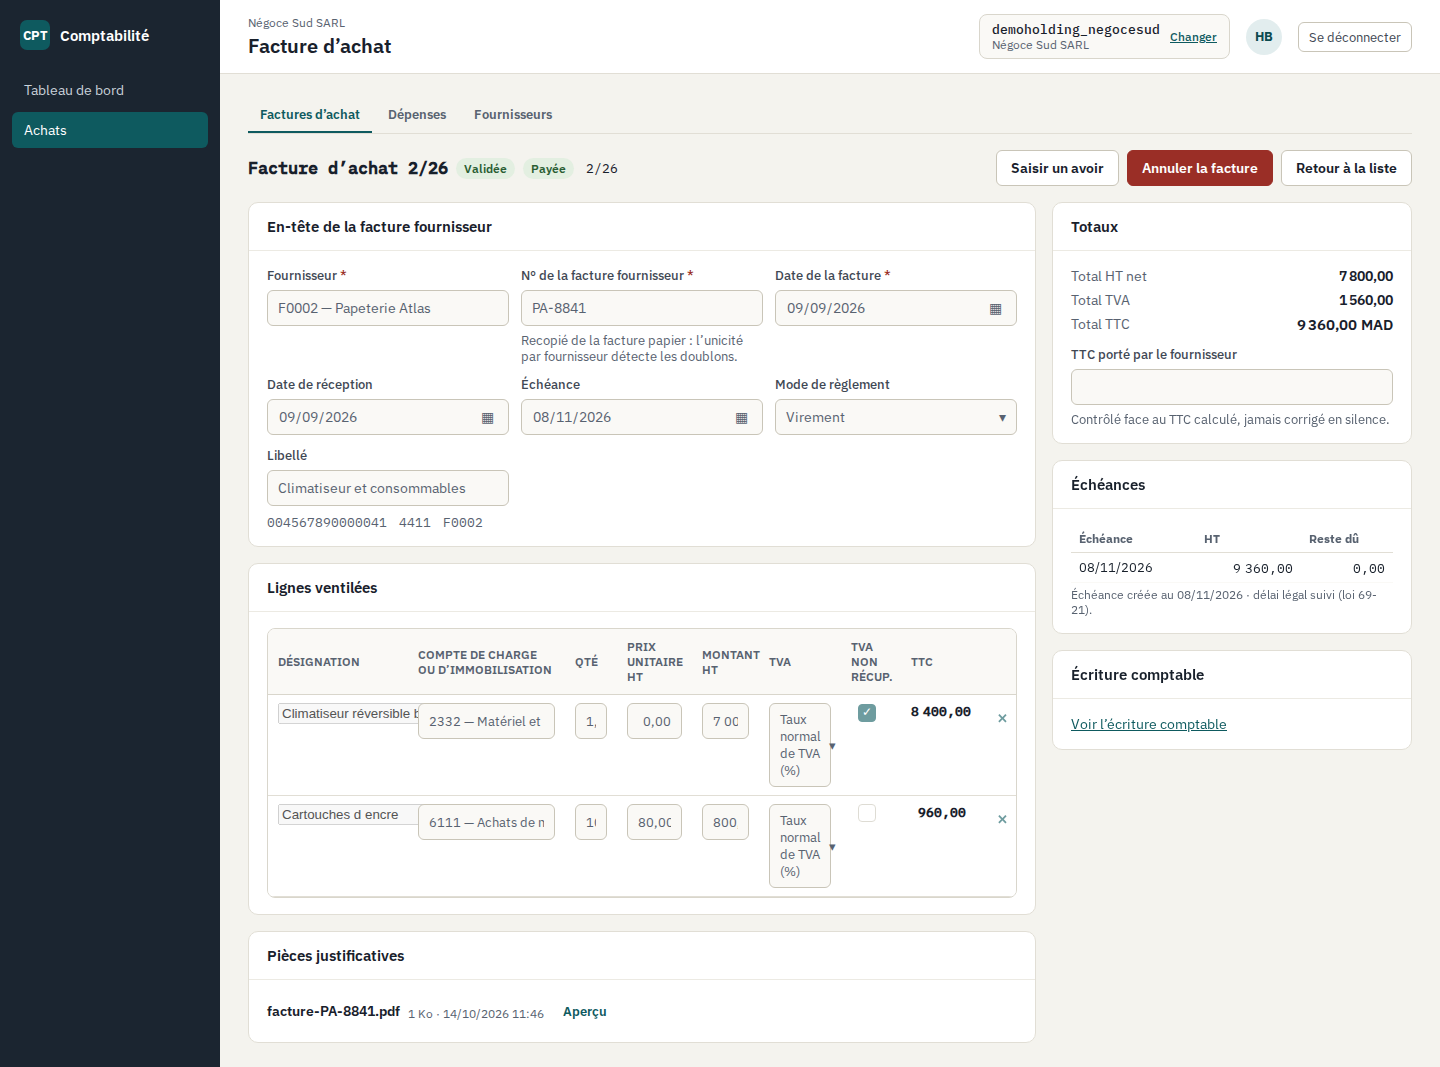The width and height of the screenshot is (1440, 1067).
Task: Check TVA non récup. for Cartouches line
Action: point(867,814)
